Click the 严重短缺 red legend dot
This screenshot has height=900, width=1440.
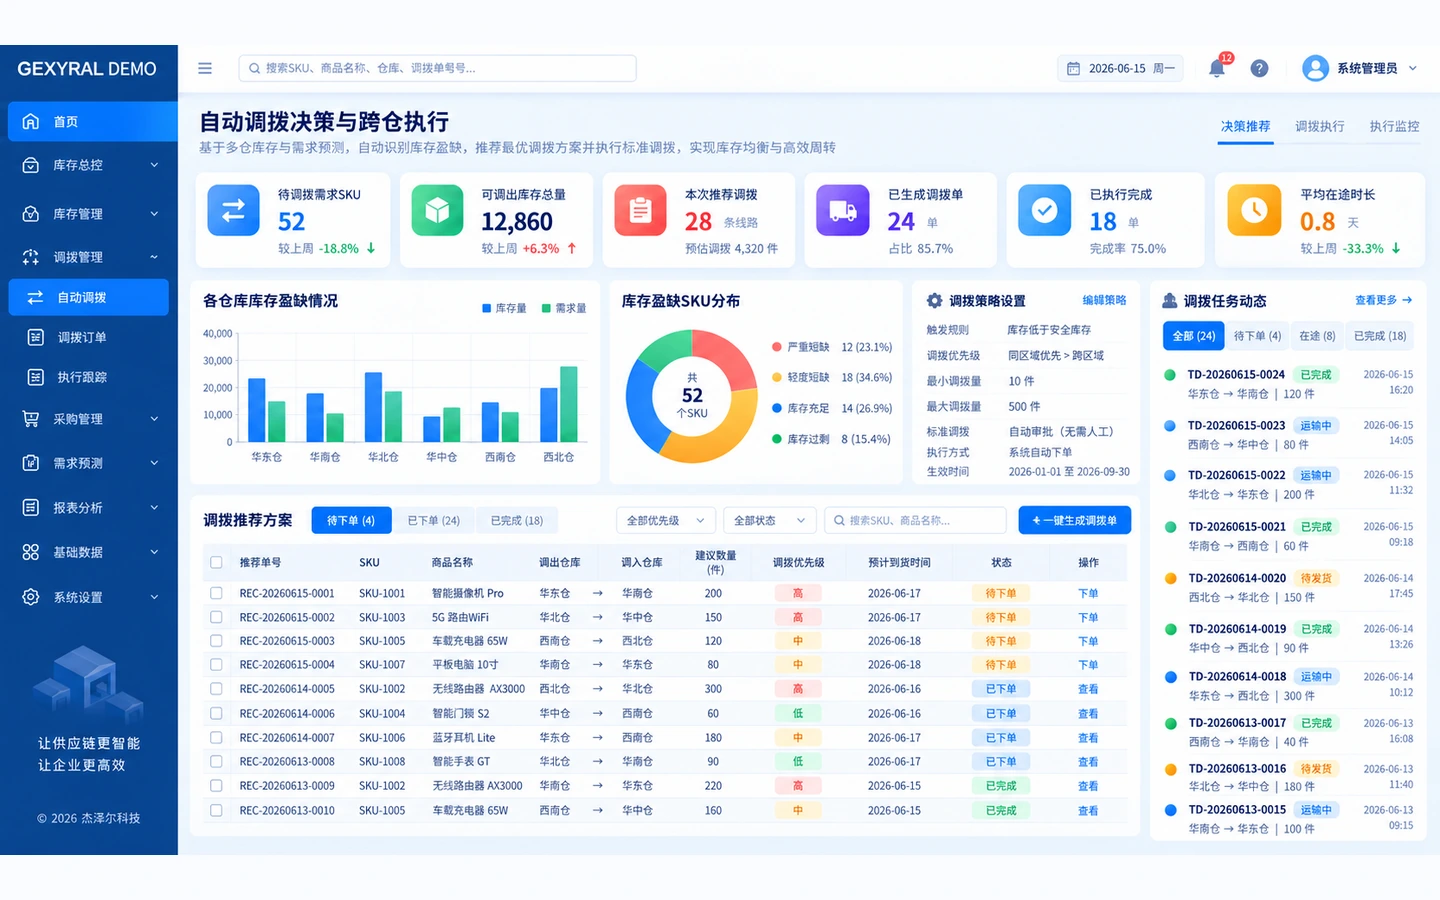click(777, 347)
